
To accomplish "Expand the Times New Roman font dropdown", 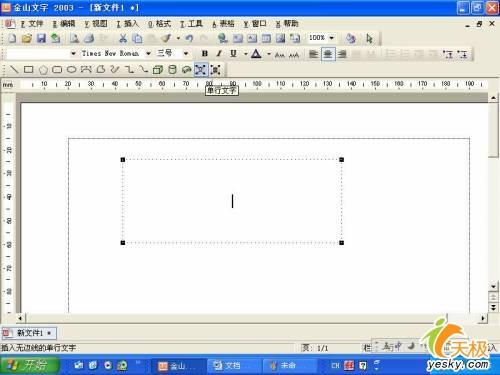I will [x=148, y=53].
